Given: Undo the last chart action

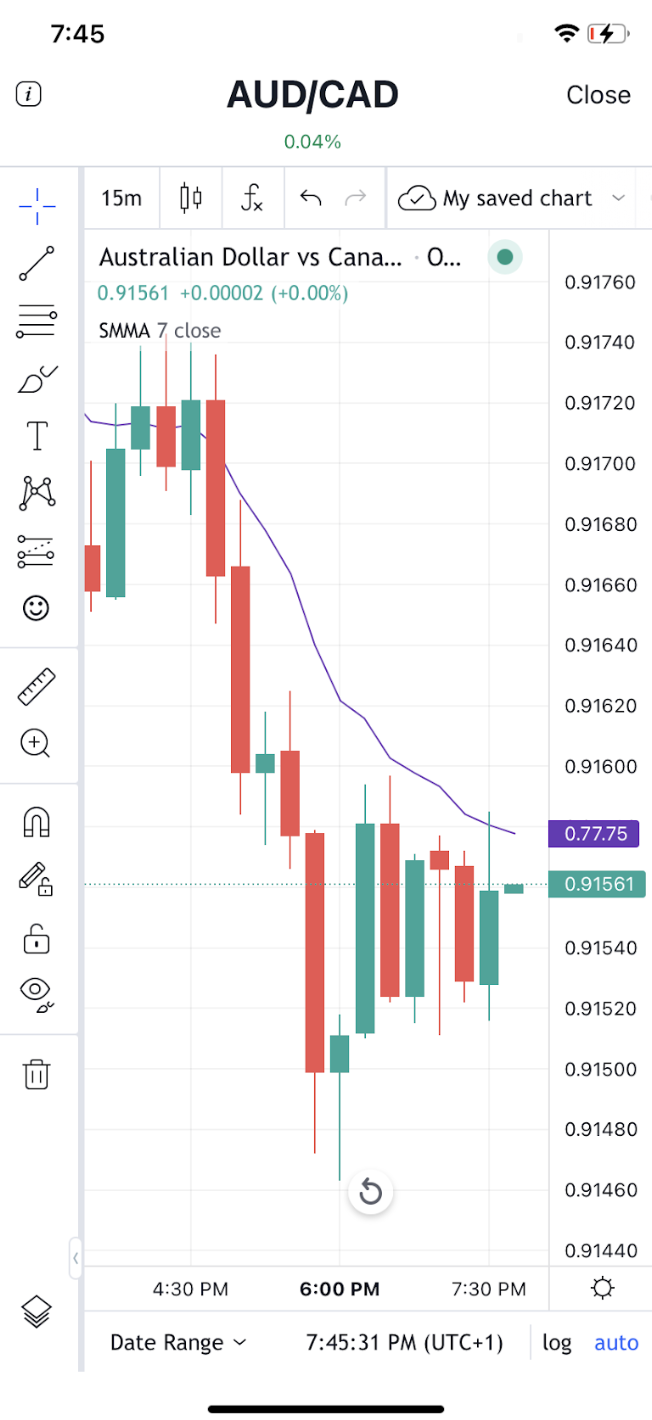Looking at the screenshot, I should click(x=311, y=198).
